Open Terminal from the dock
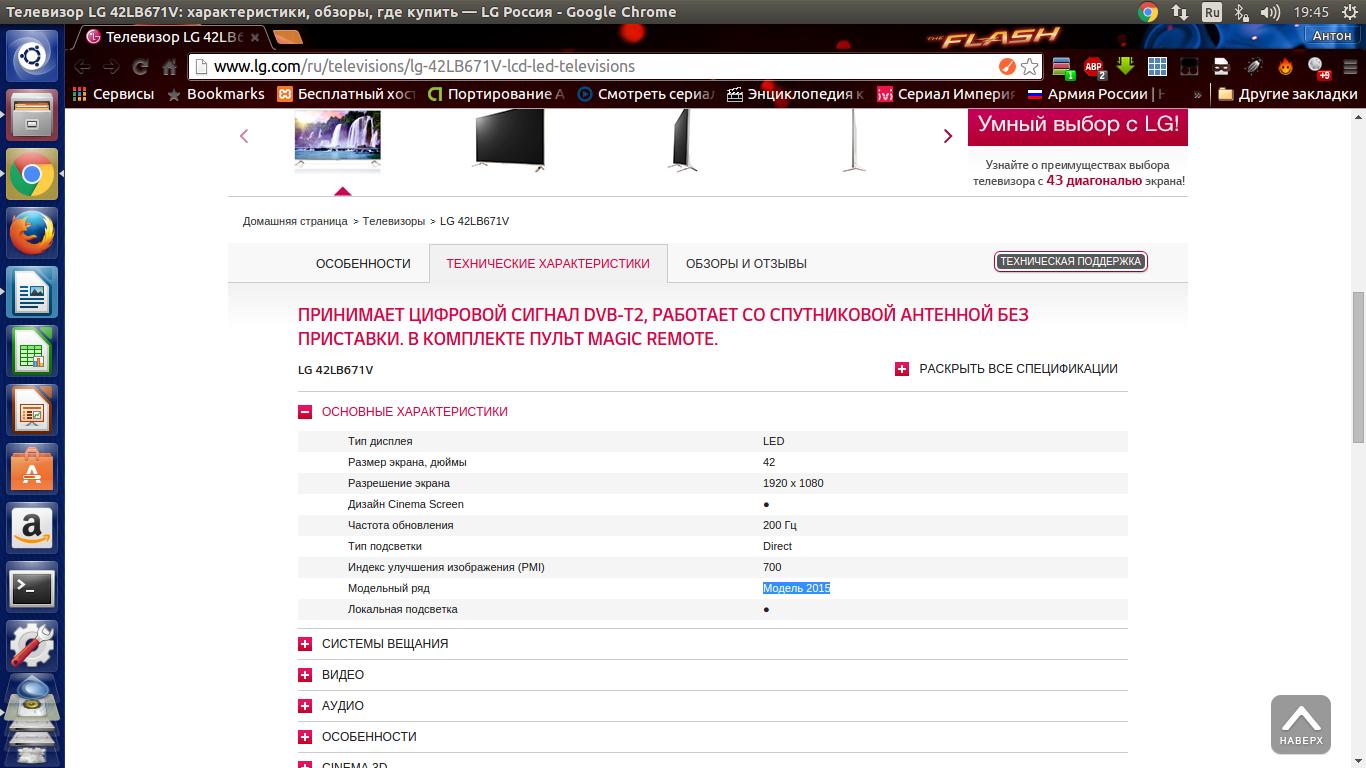The image size is (1366, 768). coord(32,588)
